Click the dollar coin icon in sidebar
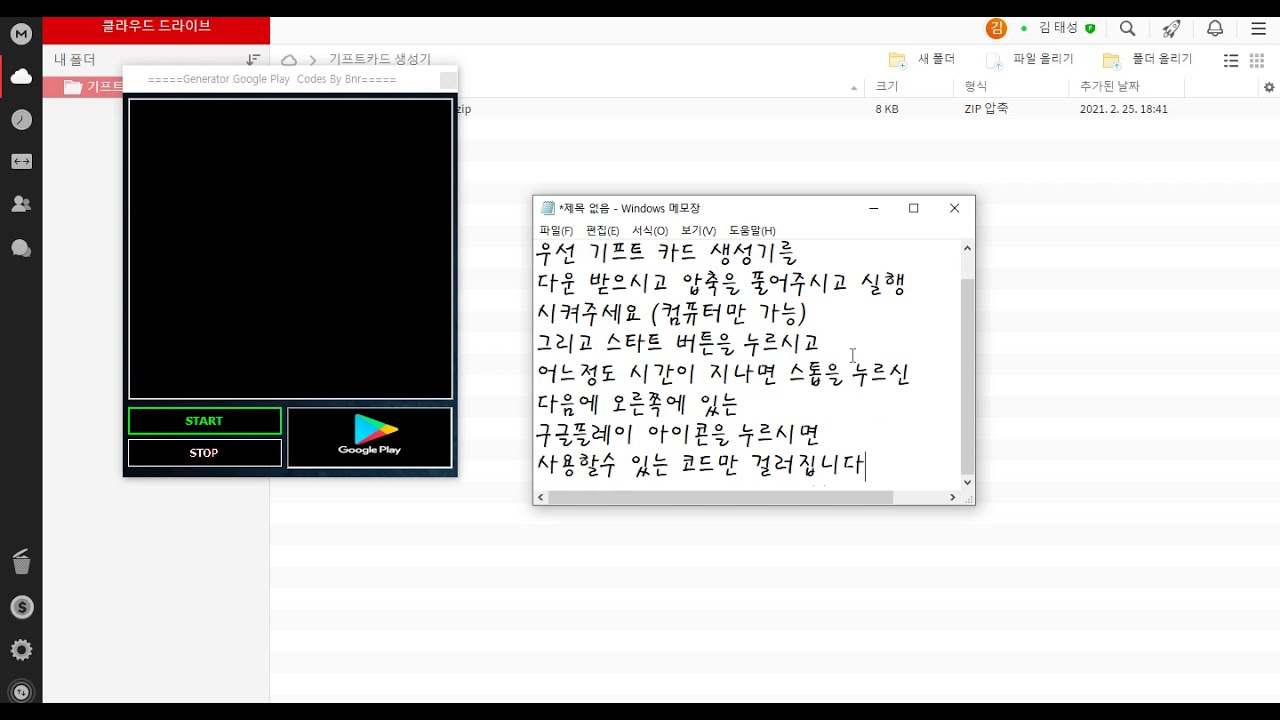The image size is (1280, 720). (x=21, y=607)
